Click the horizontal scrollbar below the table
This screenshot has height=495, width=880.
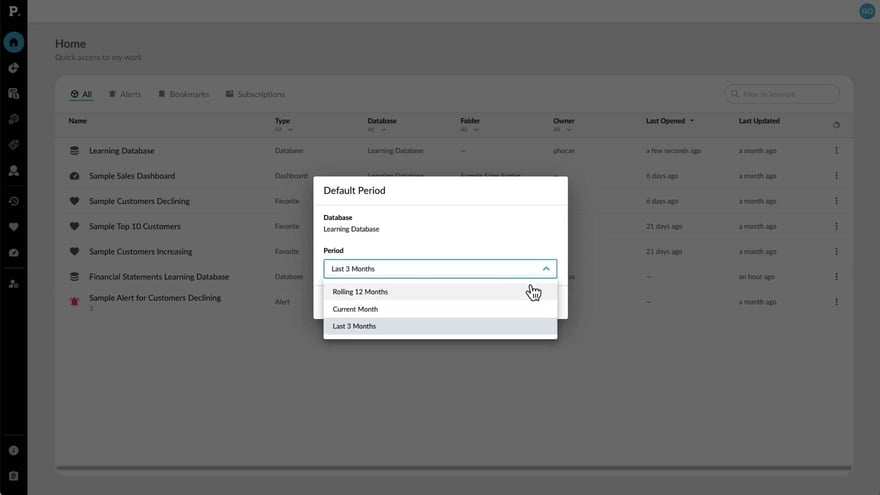453,468
